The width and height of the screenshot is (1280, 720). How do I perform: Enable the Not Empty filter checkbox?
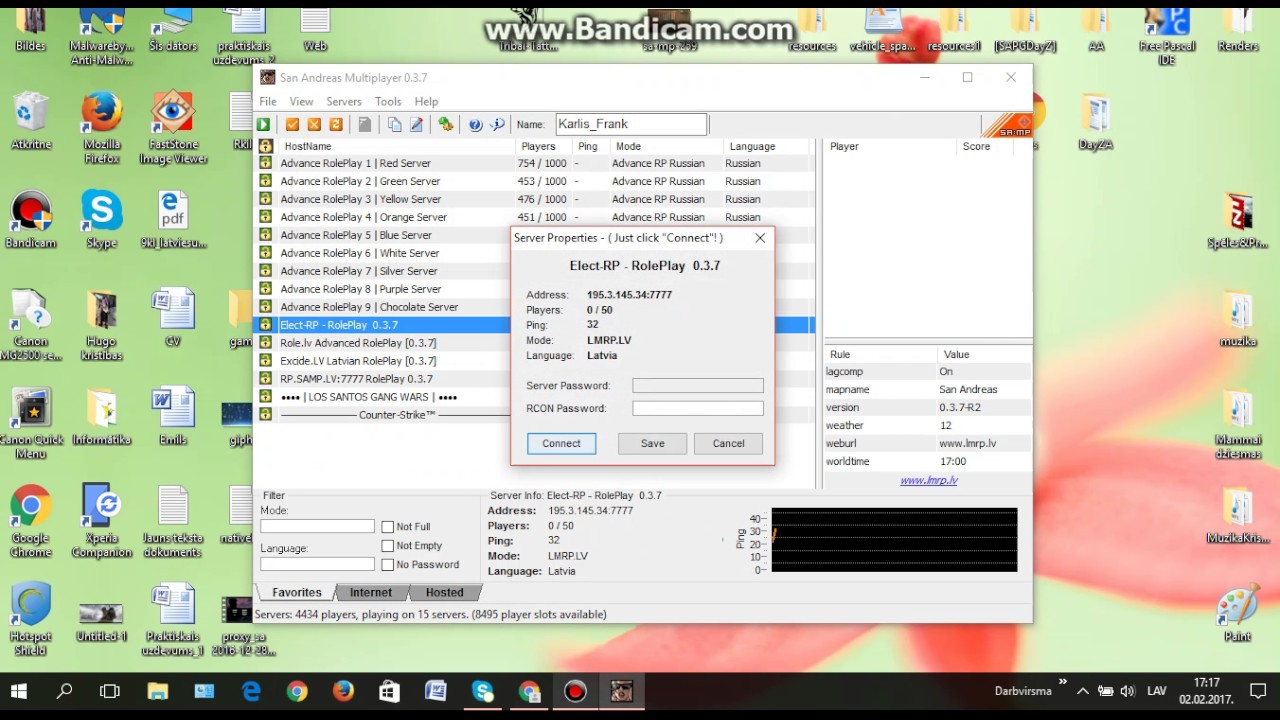point(388,546)
